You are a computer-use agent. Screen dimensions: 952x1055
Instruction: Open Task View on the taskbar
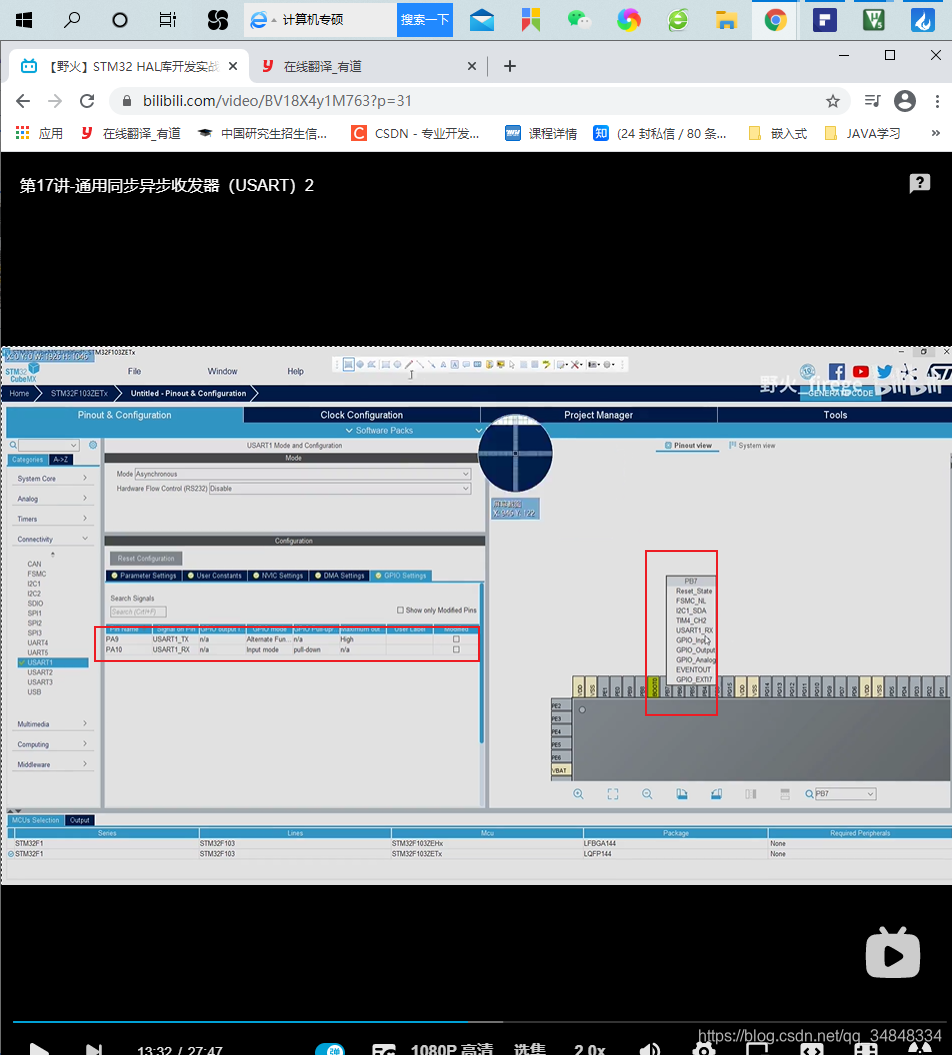[x=168, y=20]
